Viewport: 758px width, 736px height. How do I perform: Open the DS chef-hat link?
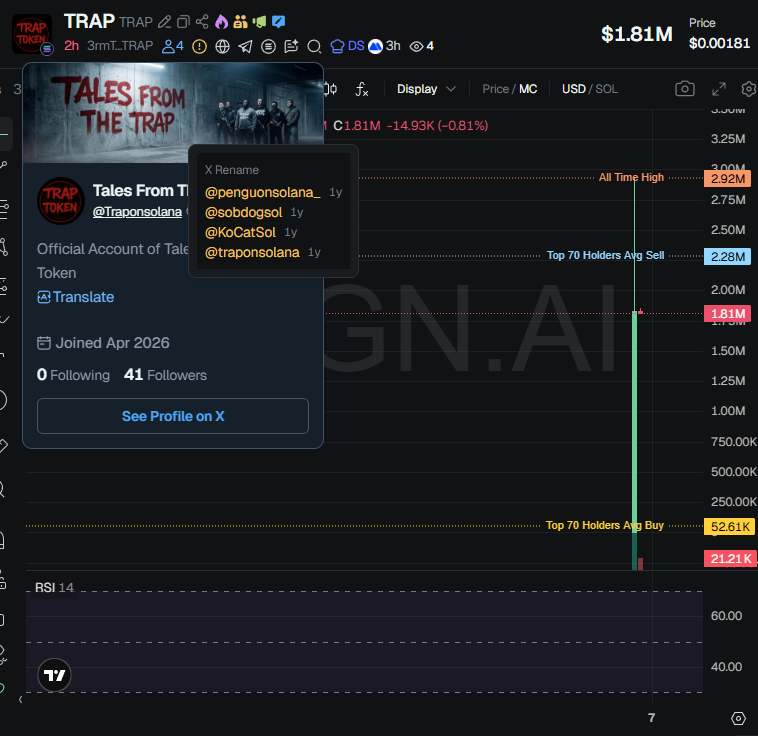[x=347, y=46]
